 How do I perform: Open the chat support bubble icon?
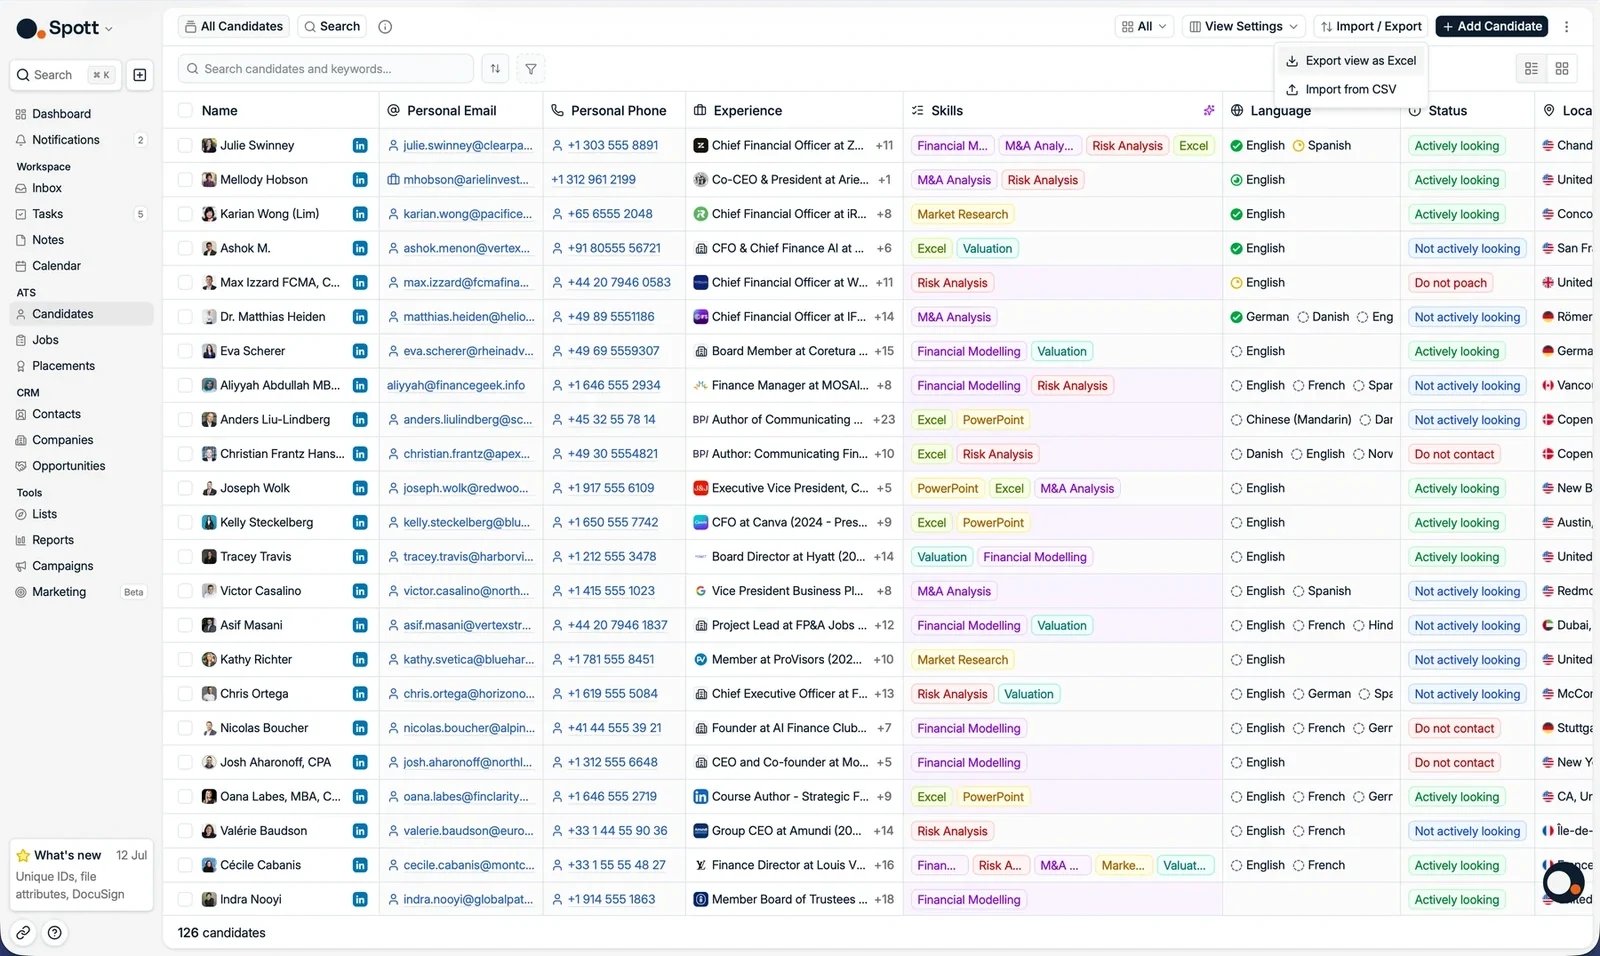[x=1563, y=883]
